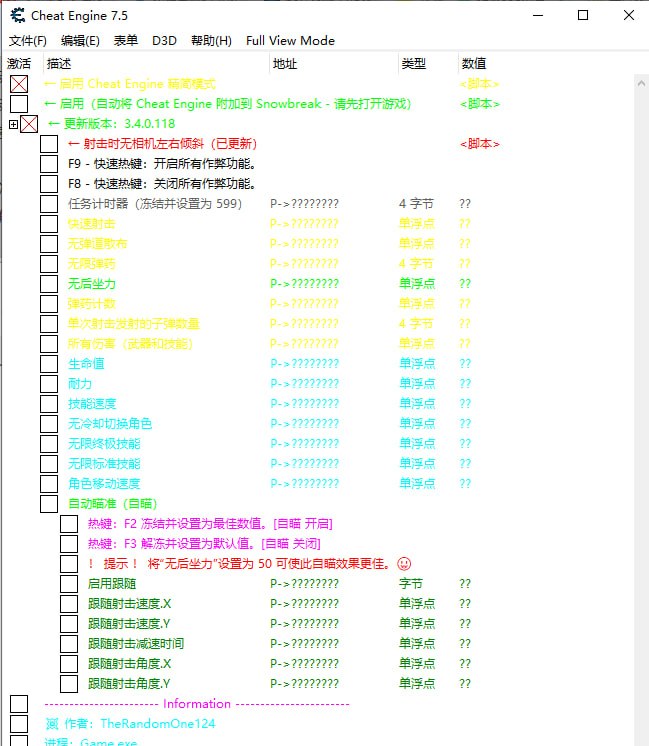This screenshot has height=746, width=649.
Task: Activate 跟随射击角度.X checkbox
Action: tap(69, 664)
